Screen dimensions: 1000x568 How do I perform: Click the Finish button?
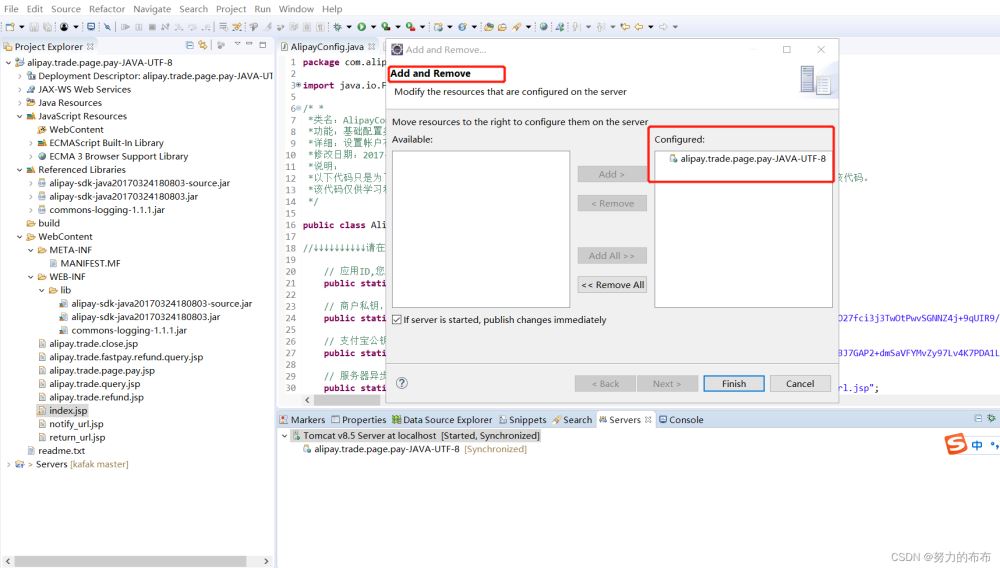tap(733, 383)
